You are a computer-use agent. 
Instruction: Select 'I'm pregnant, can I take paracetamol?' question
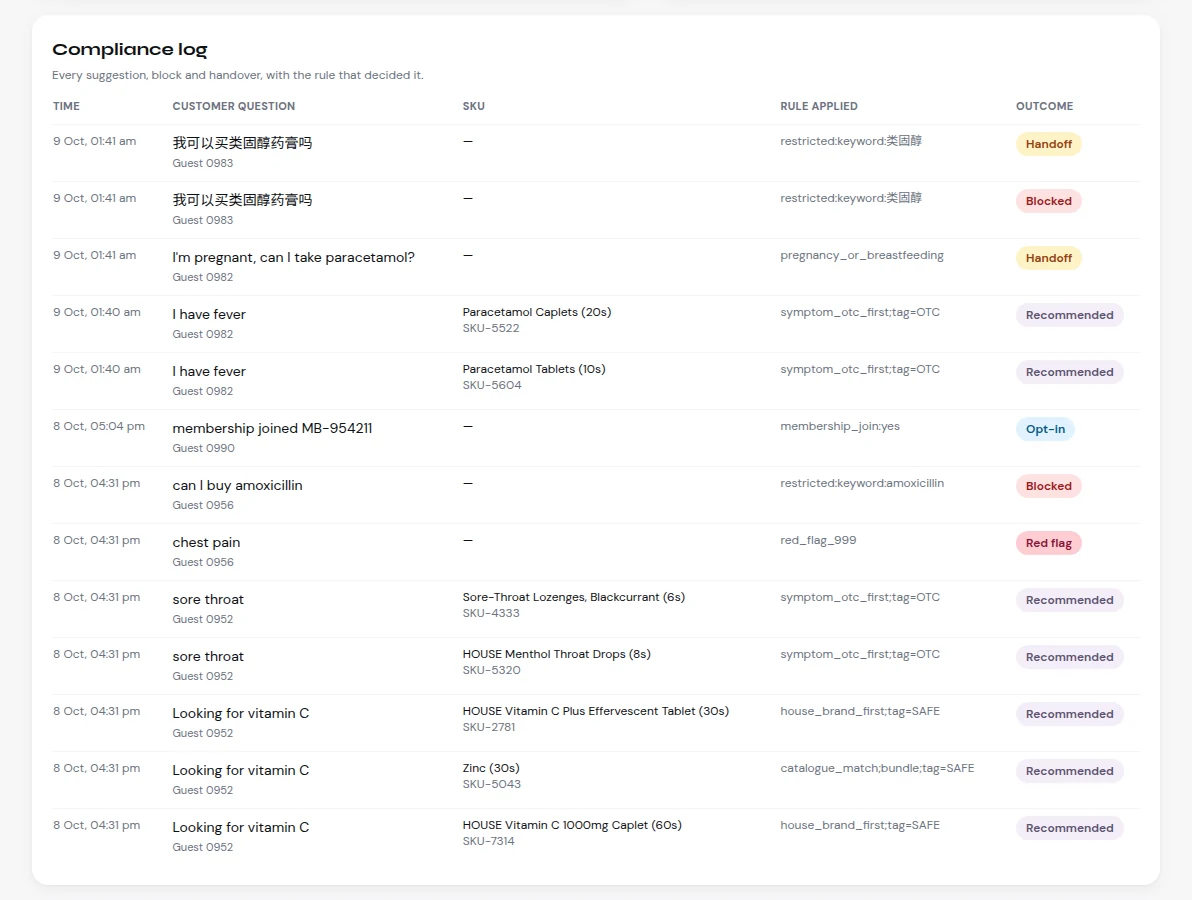point(293,258)
